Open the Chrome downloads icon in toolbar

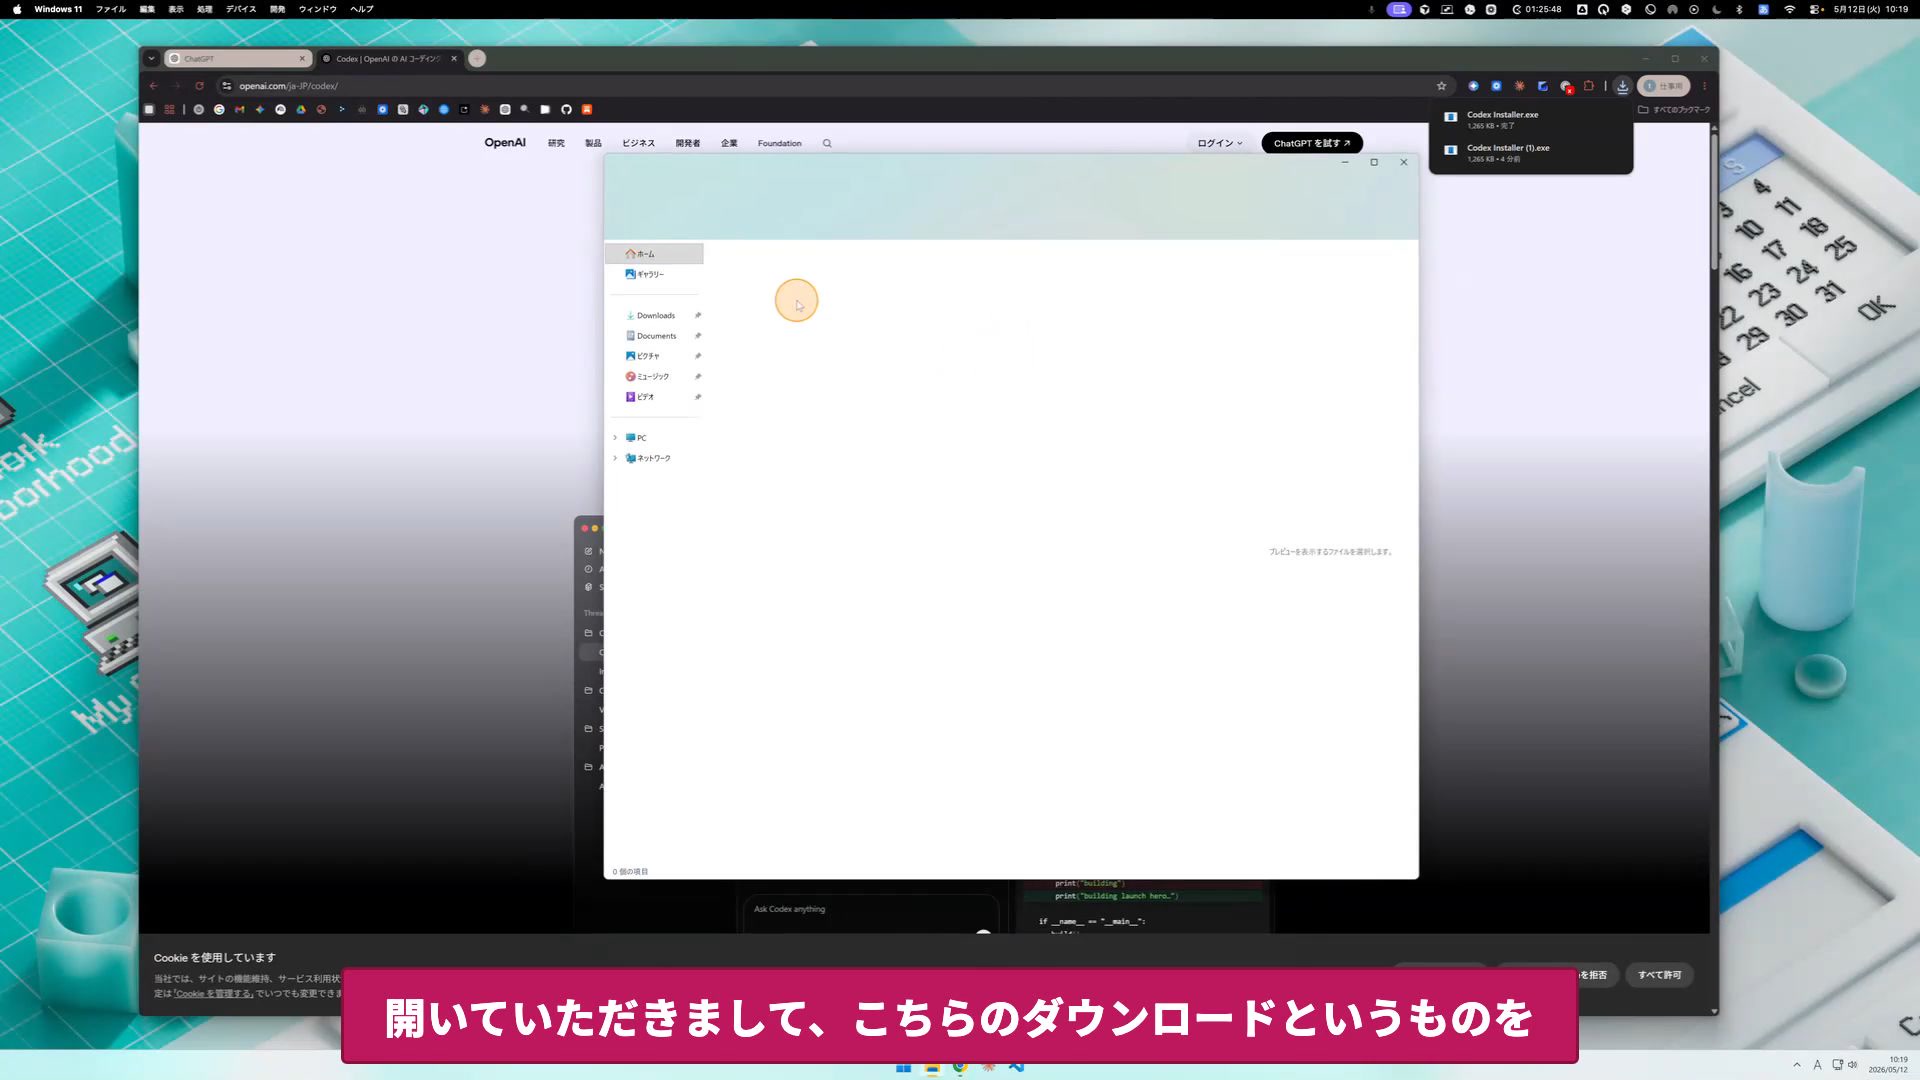[x=1622, y=86]
